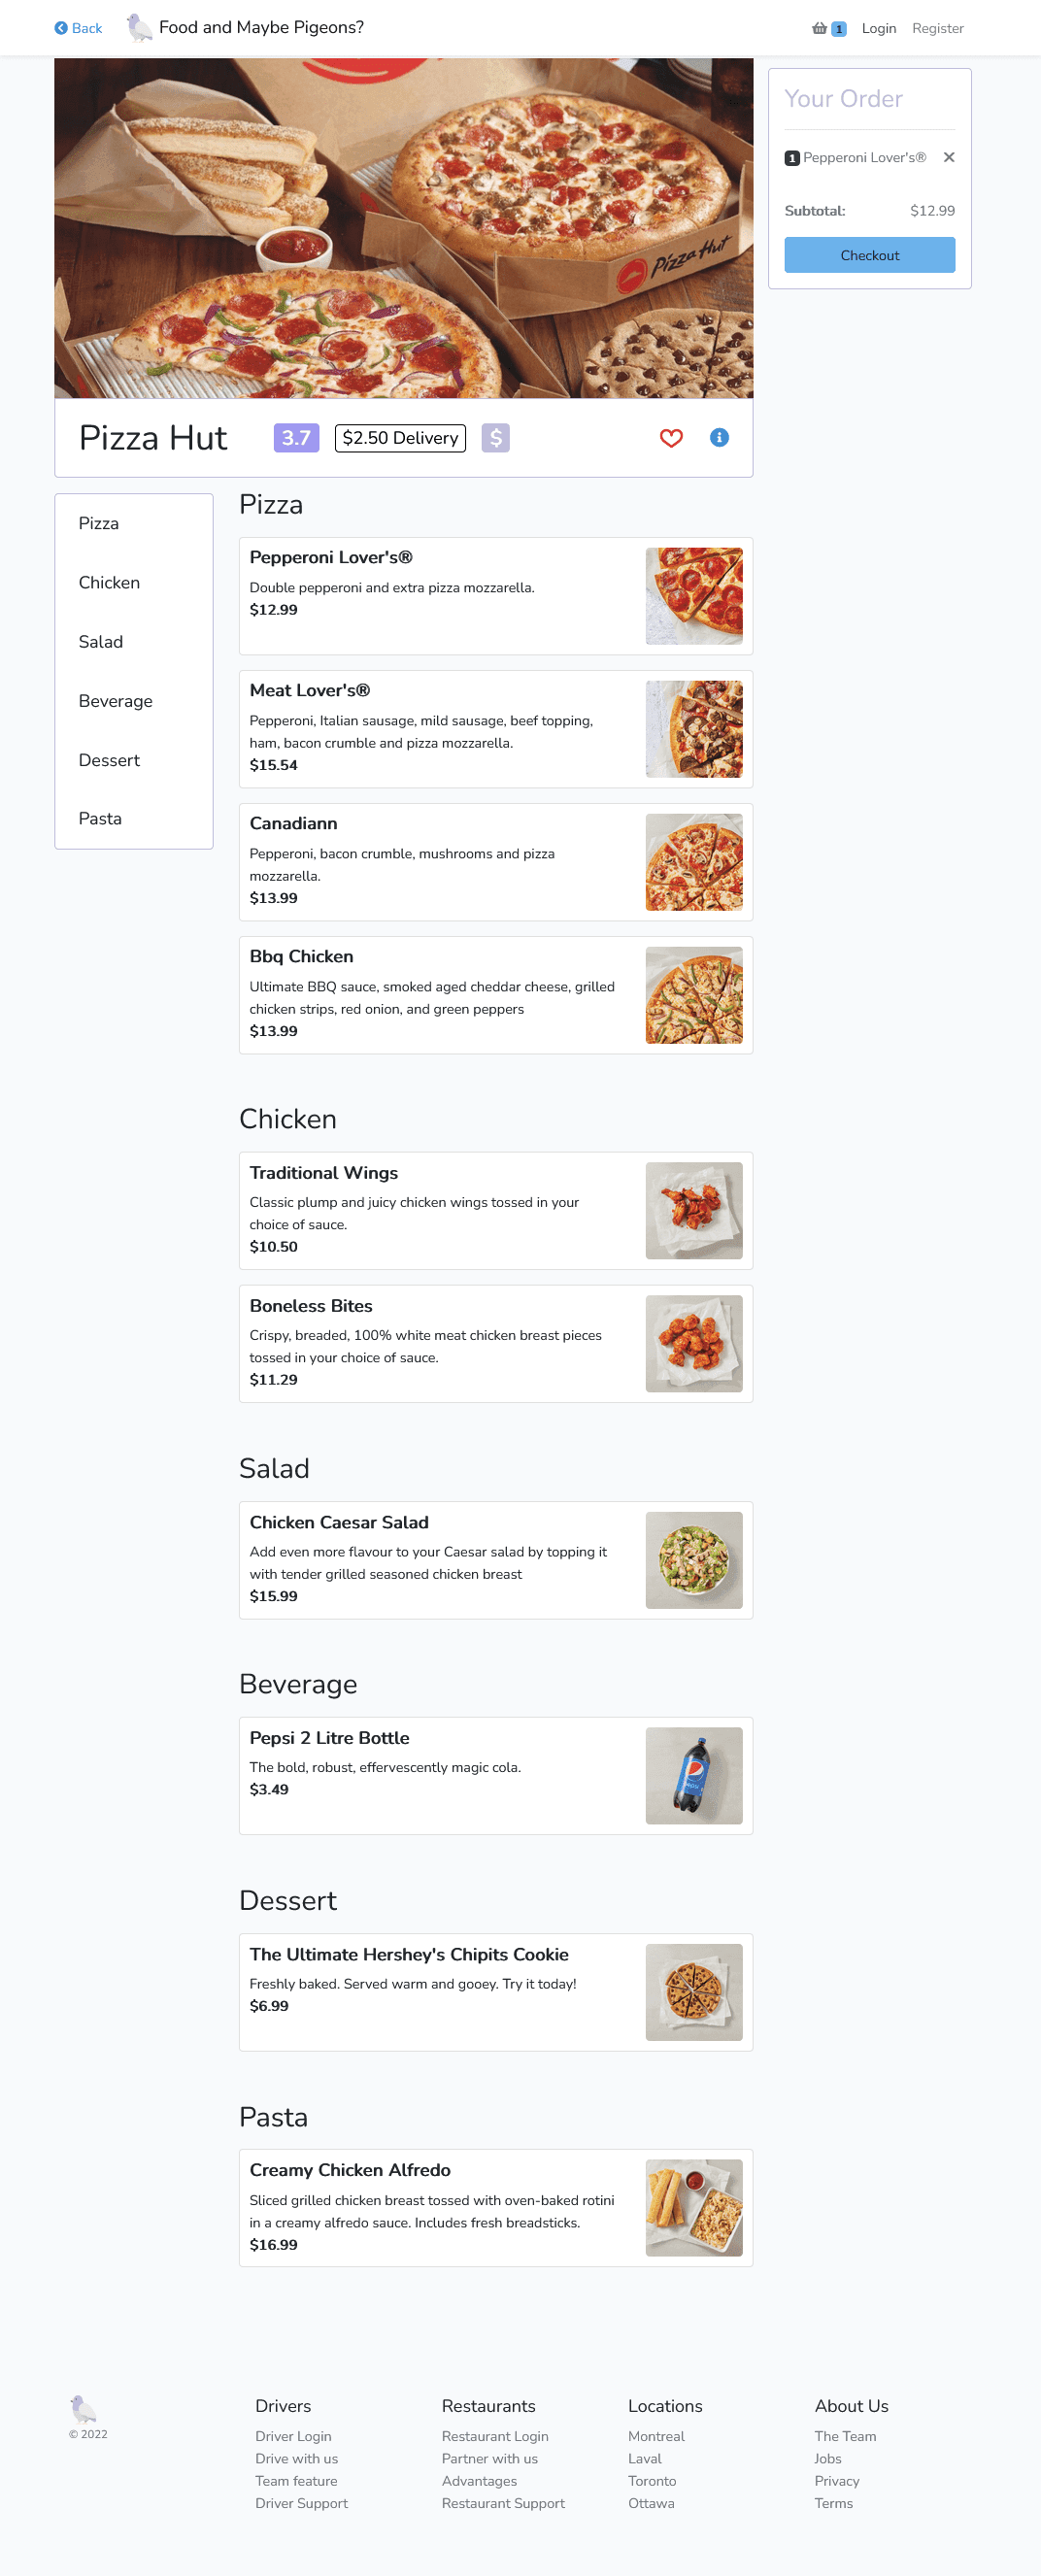1041x2576 pixels.
Task: Click the pigeon logo in header
Action: (139, 28)
